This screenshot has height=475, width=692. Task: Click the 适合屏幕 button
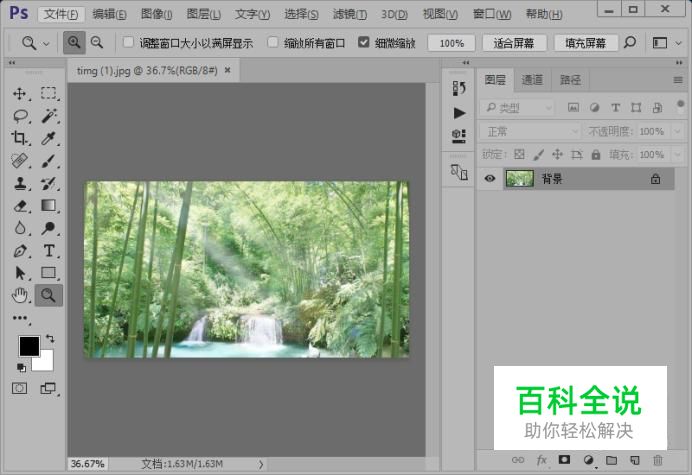tap(514, 43)
